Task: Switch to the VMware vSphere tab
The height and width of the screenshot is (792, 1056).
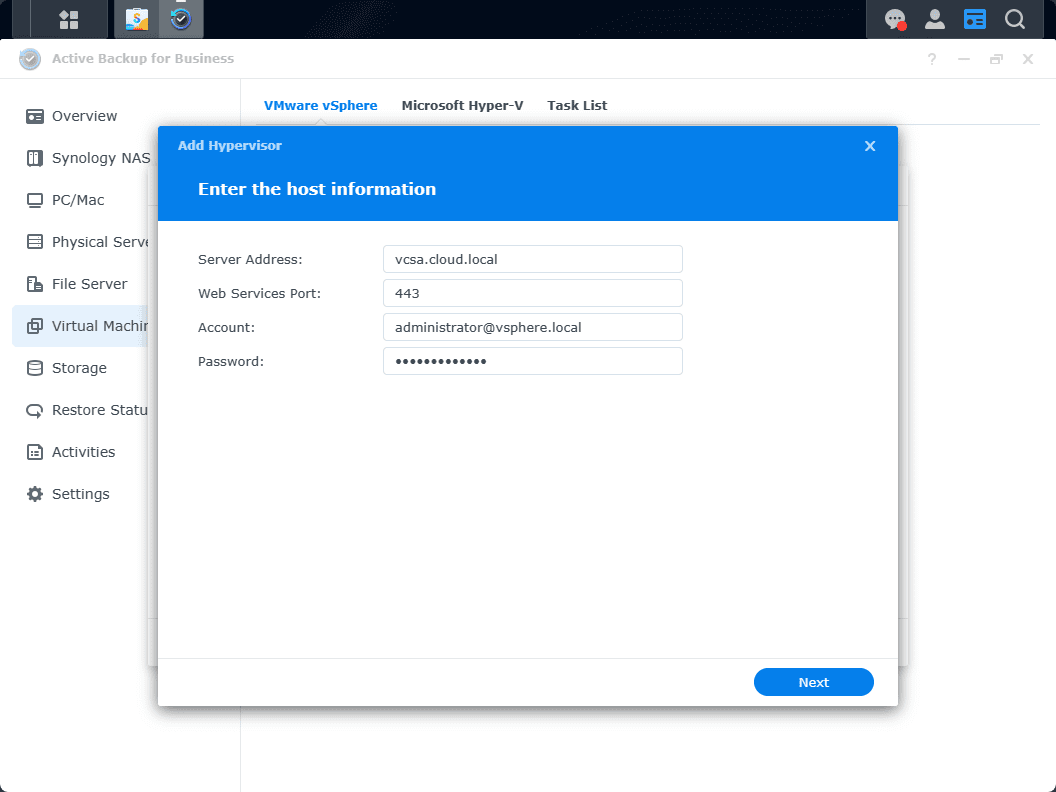Action: 321,106
